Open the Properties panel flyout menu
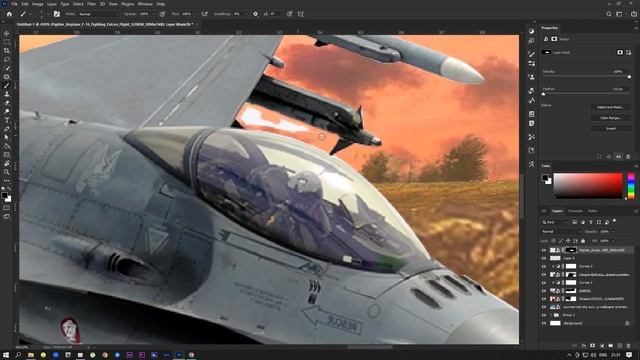 [636, 28]
